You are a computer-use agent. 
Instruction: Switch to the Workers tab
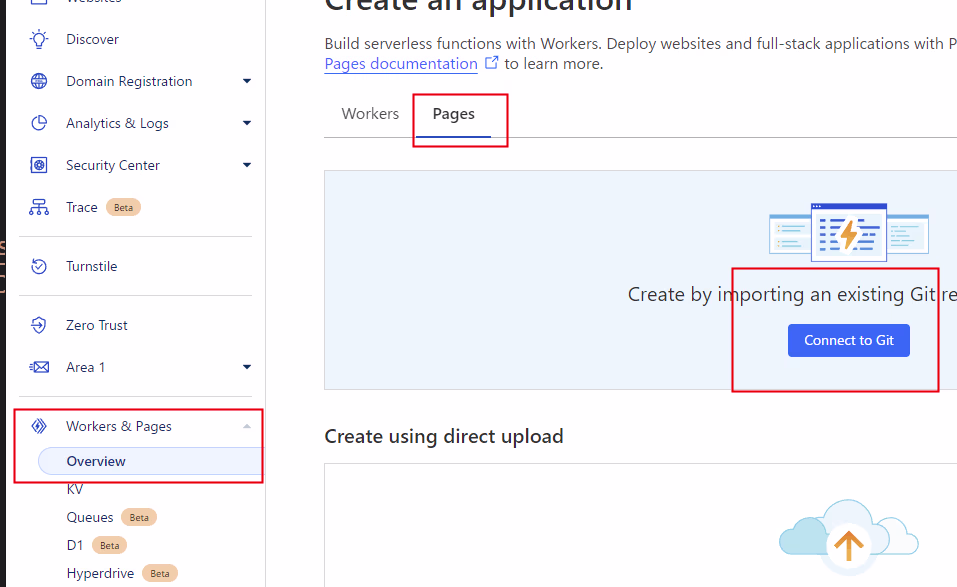click(x=370, y=114)
